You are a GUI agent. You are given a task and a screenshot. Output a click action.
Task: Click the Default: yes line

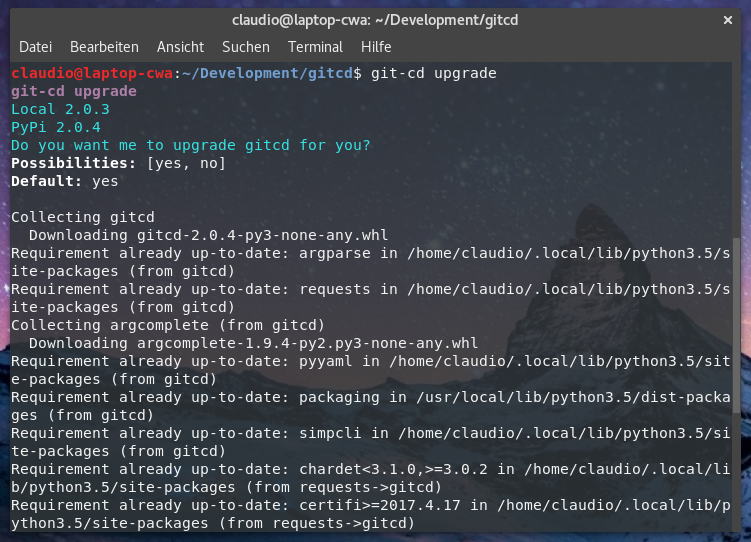[x=65, y=181]
